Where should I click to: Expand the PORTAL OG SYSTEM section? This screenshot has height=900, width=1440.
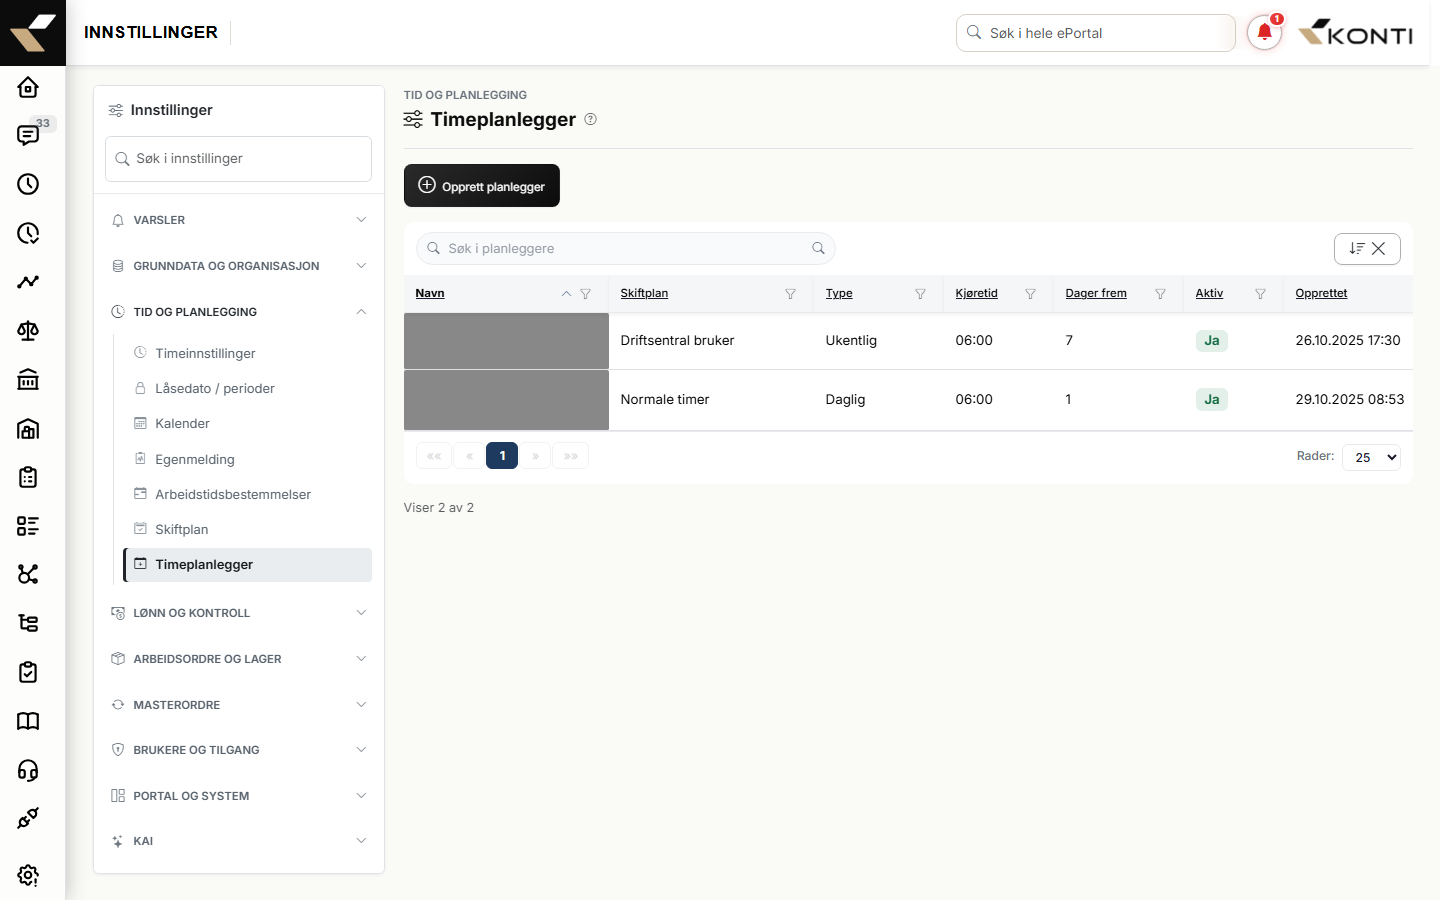pos(239,796)
